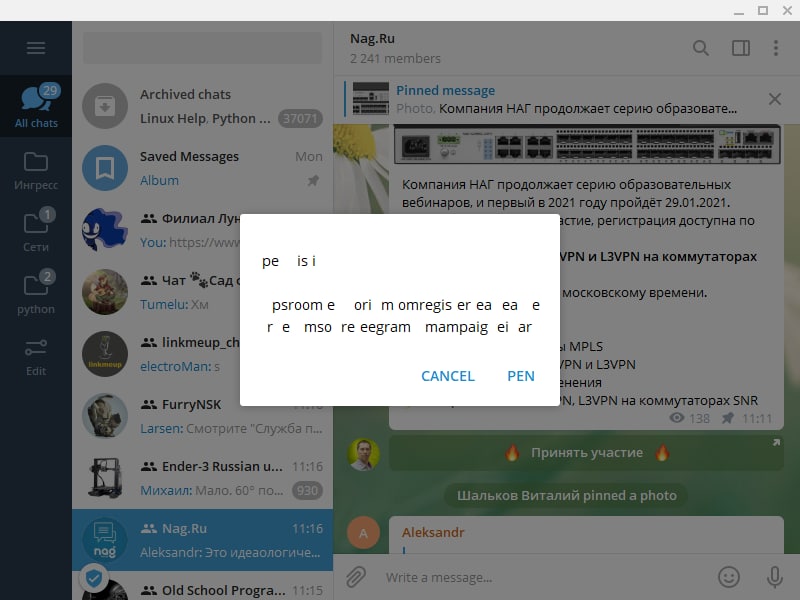This screenshot has width=800, height=600.
Task: Click the pinned a photo service message
Action: tap(566, 495)
